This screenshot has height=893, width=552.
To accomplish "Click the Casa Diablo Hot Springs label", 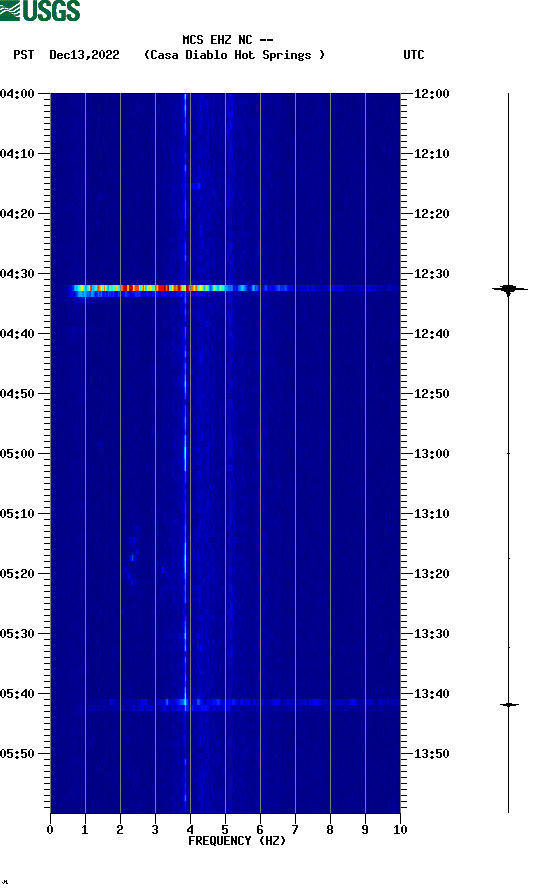I will point(234,55).
